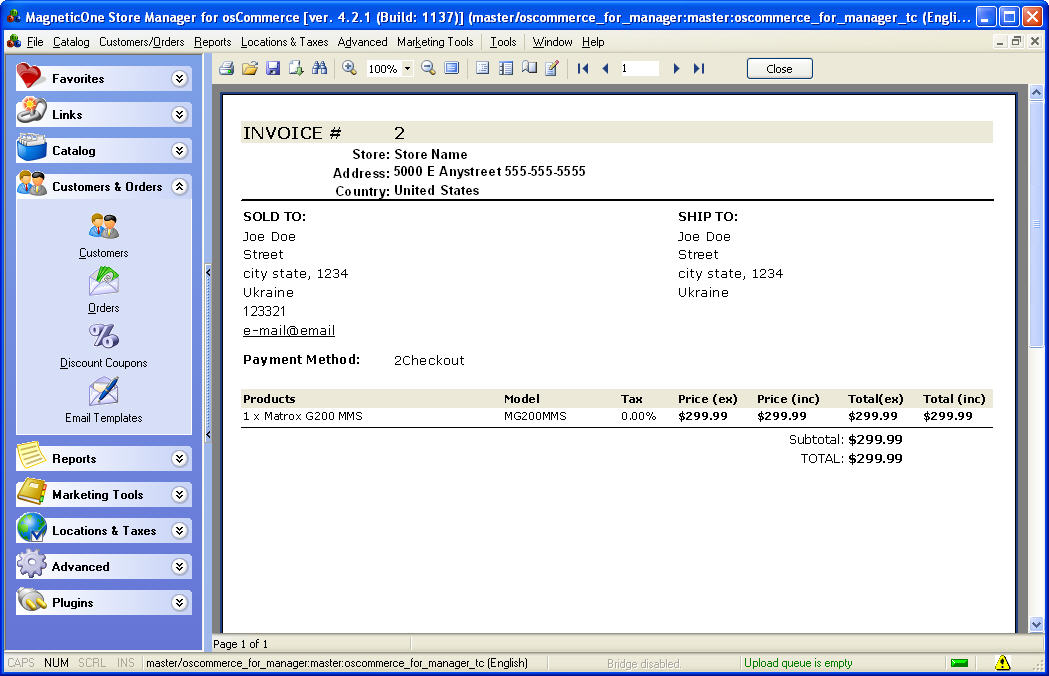Jump to the first page arrow
The width and height of the screenshot is (1049, 676).
click(583, 68)
